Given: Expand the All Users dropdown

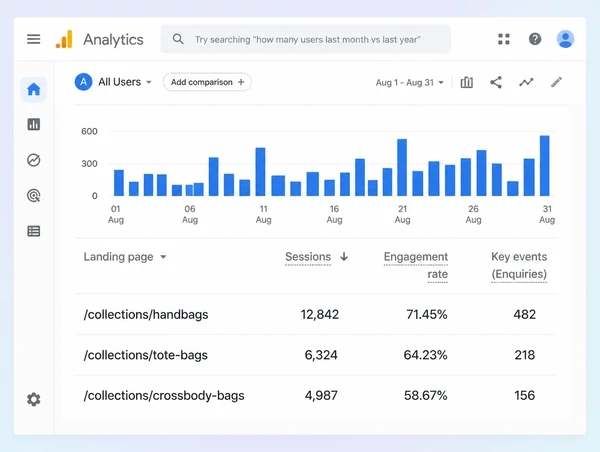Looking at the screenshot, I should tap(125, 82).
